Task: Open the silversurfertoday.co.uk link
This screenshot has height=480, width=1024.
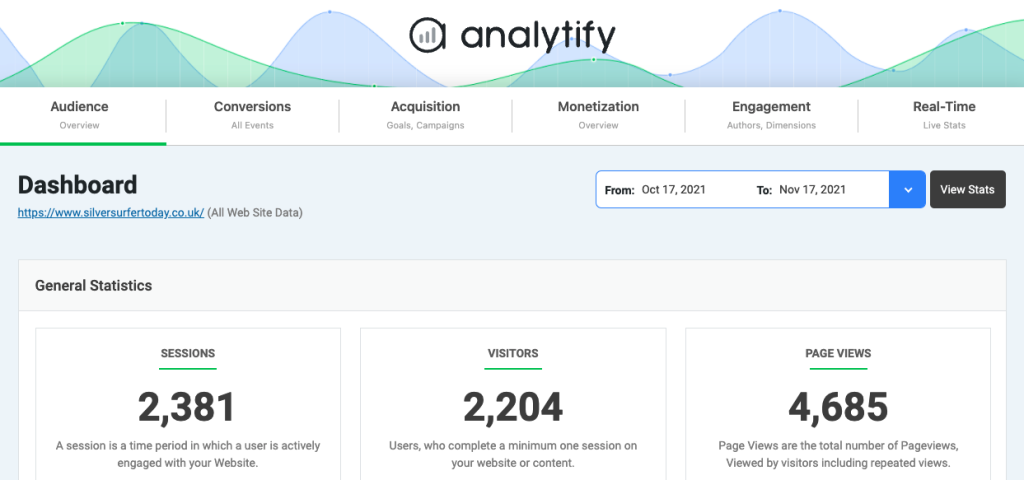Action: coord(111,212)
